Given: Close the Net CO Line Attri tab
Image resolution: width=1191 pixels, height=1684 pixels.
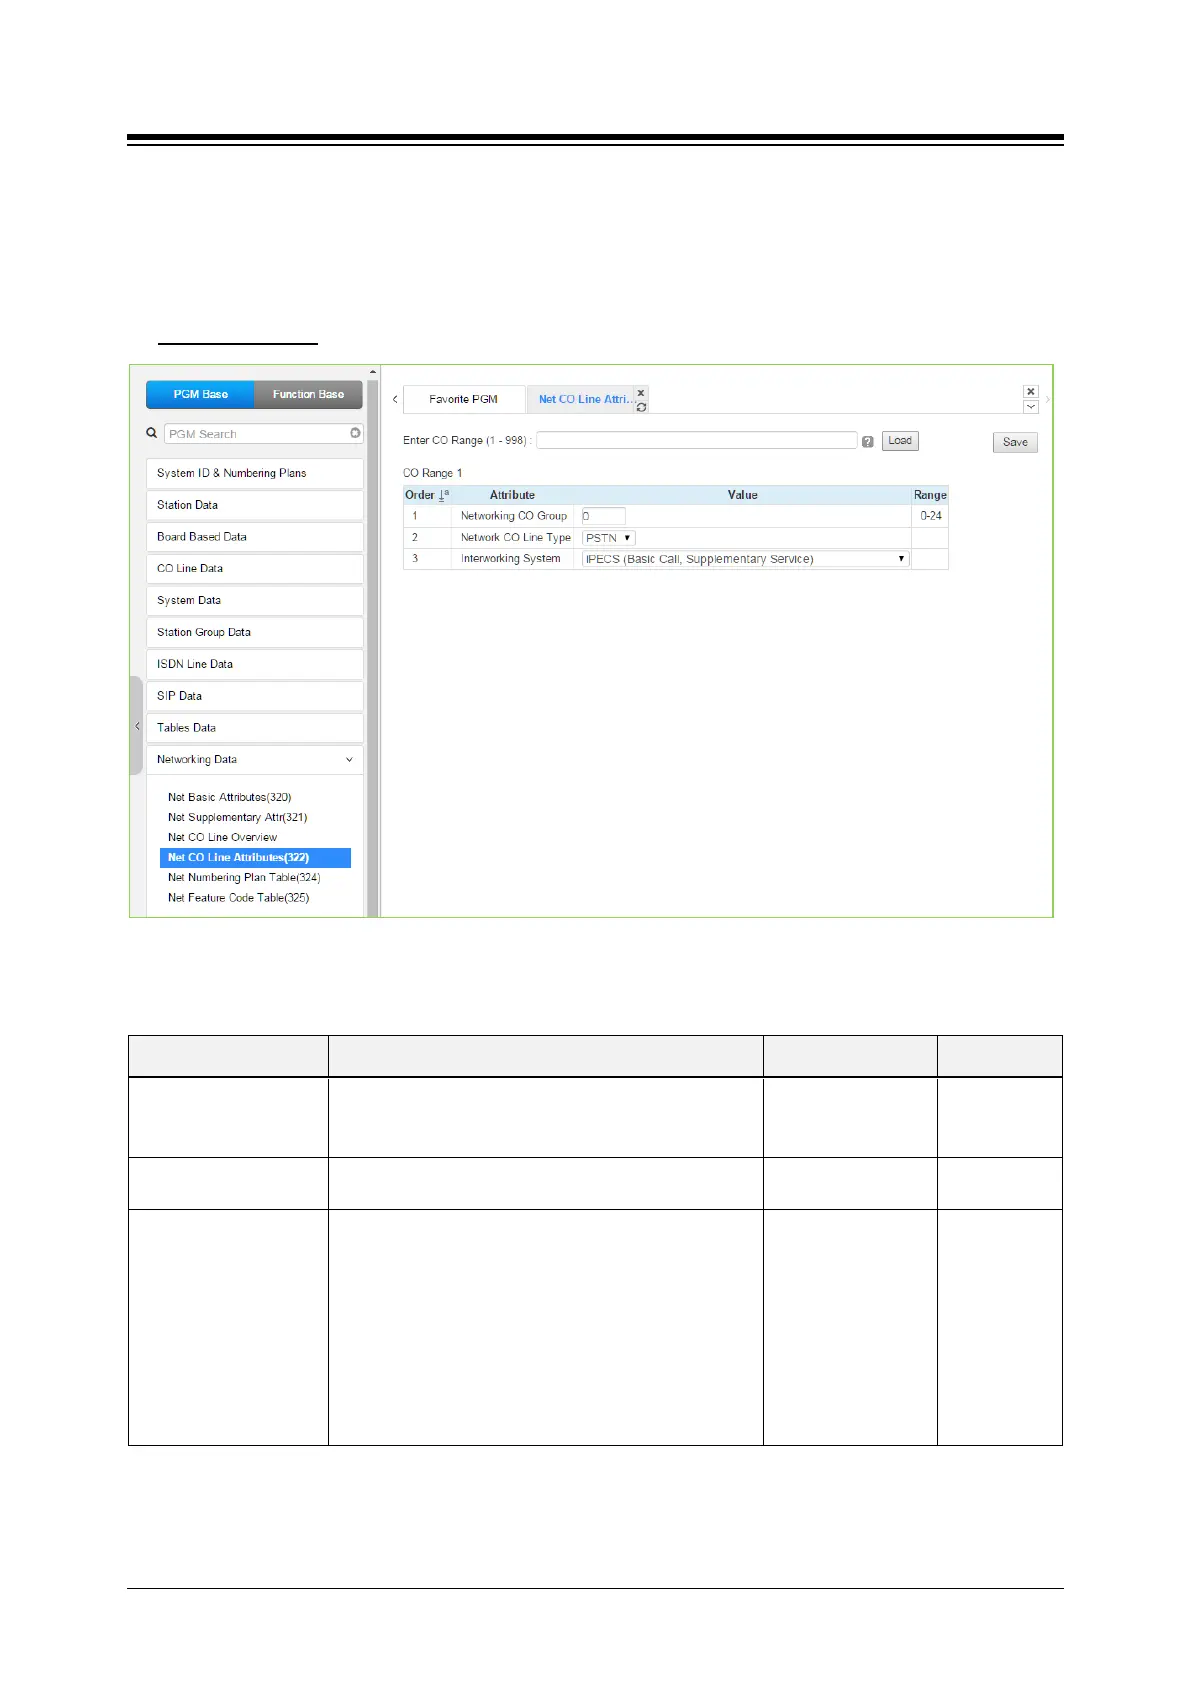Looking at the screenshot, I should [642, 393].
